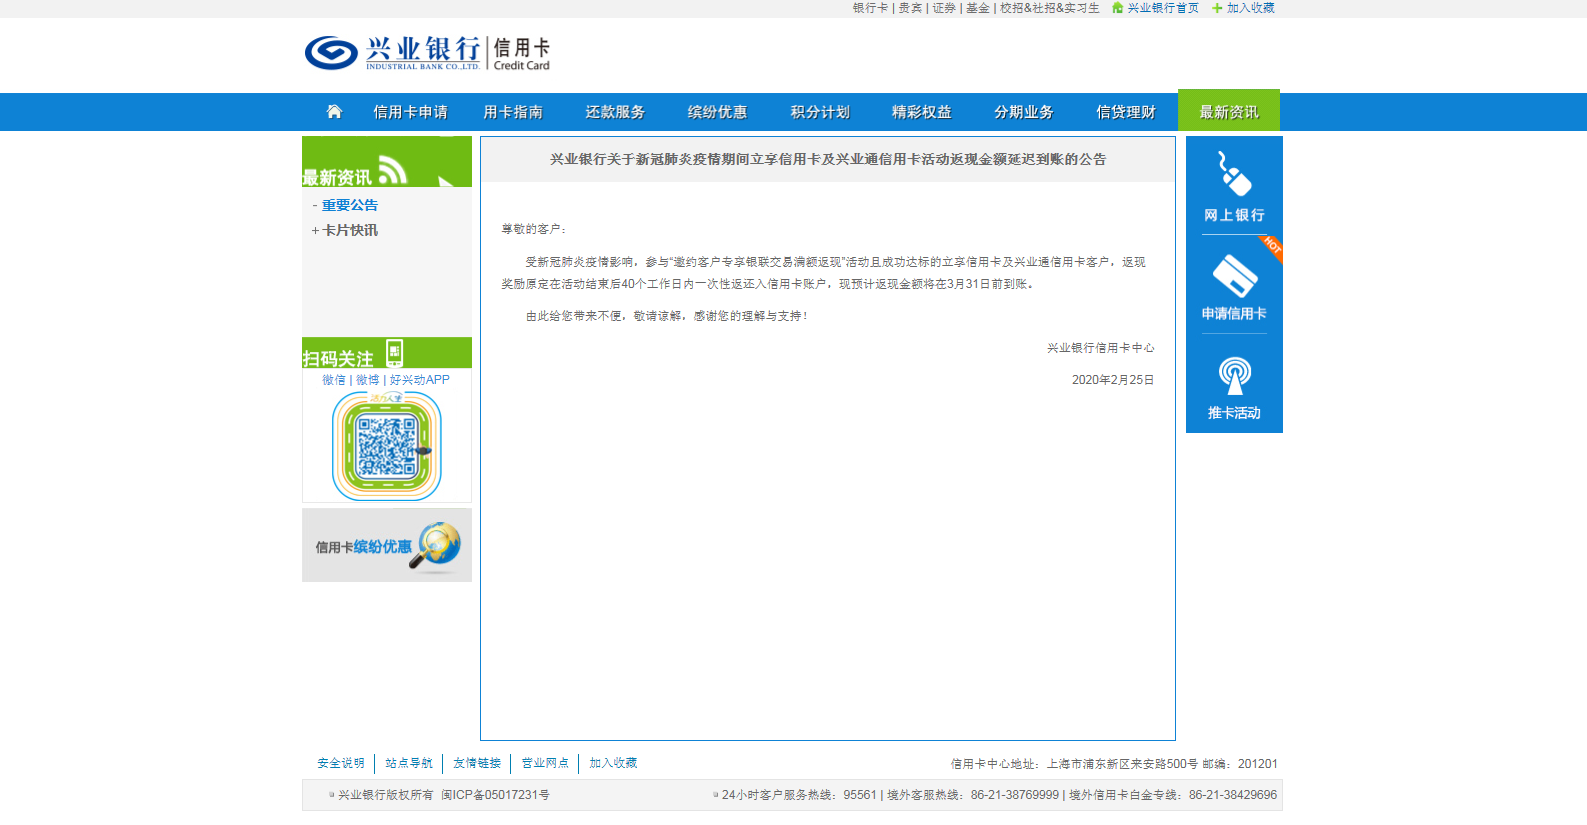Open the 信用卡申请 menu

coord(410,112)
